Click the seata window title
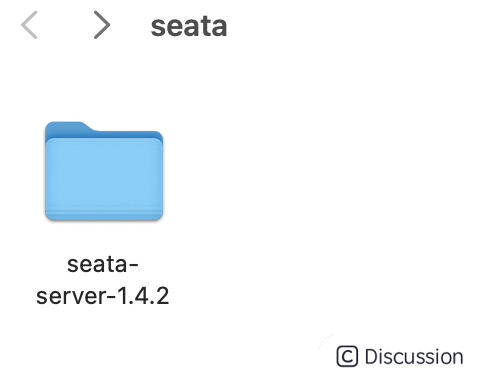 click(189, 26)
